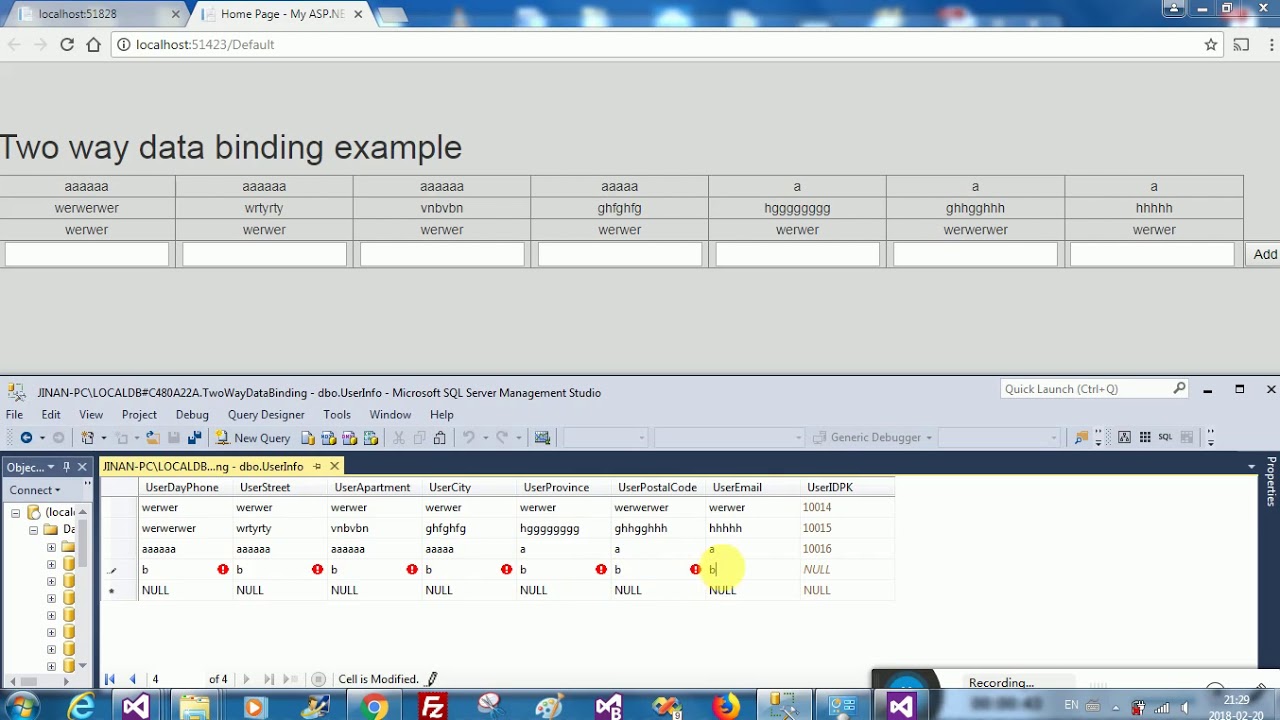Screen dimensions: 1280x720
Task: Click in the Quick Launch search box
Action: pos(1095,389)
